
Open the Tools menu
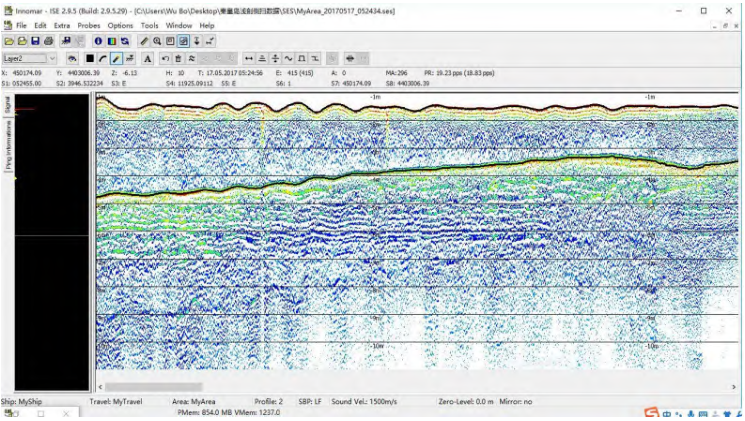point(149,25)
